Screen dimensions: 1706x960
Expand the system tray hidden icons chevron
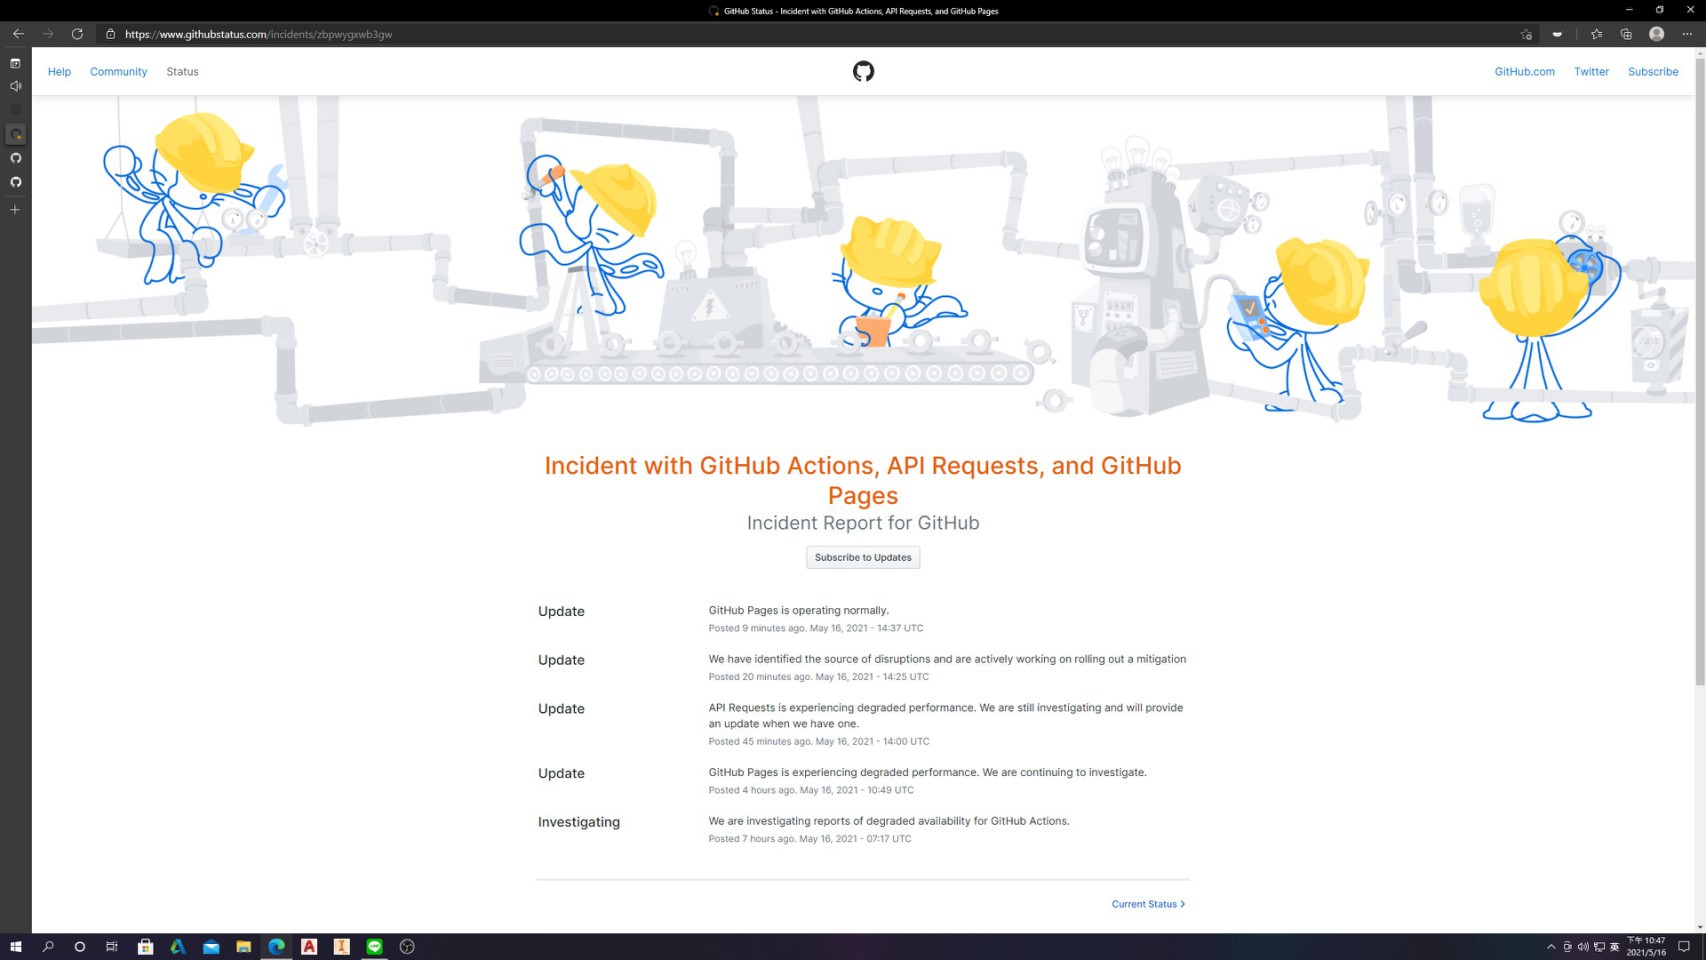(x=1551, y=946)
